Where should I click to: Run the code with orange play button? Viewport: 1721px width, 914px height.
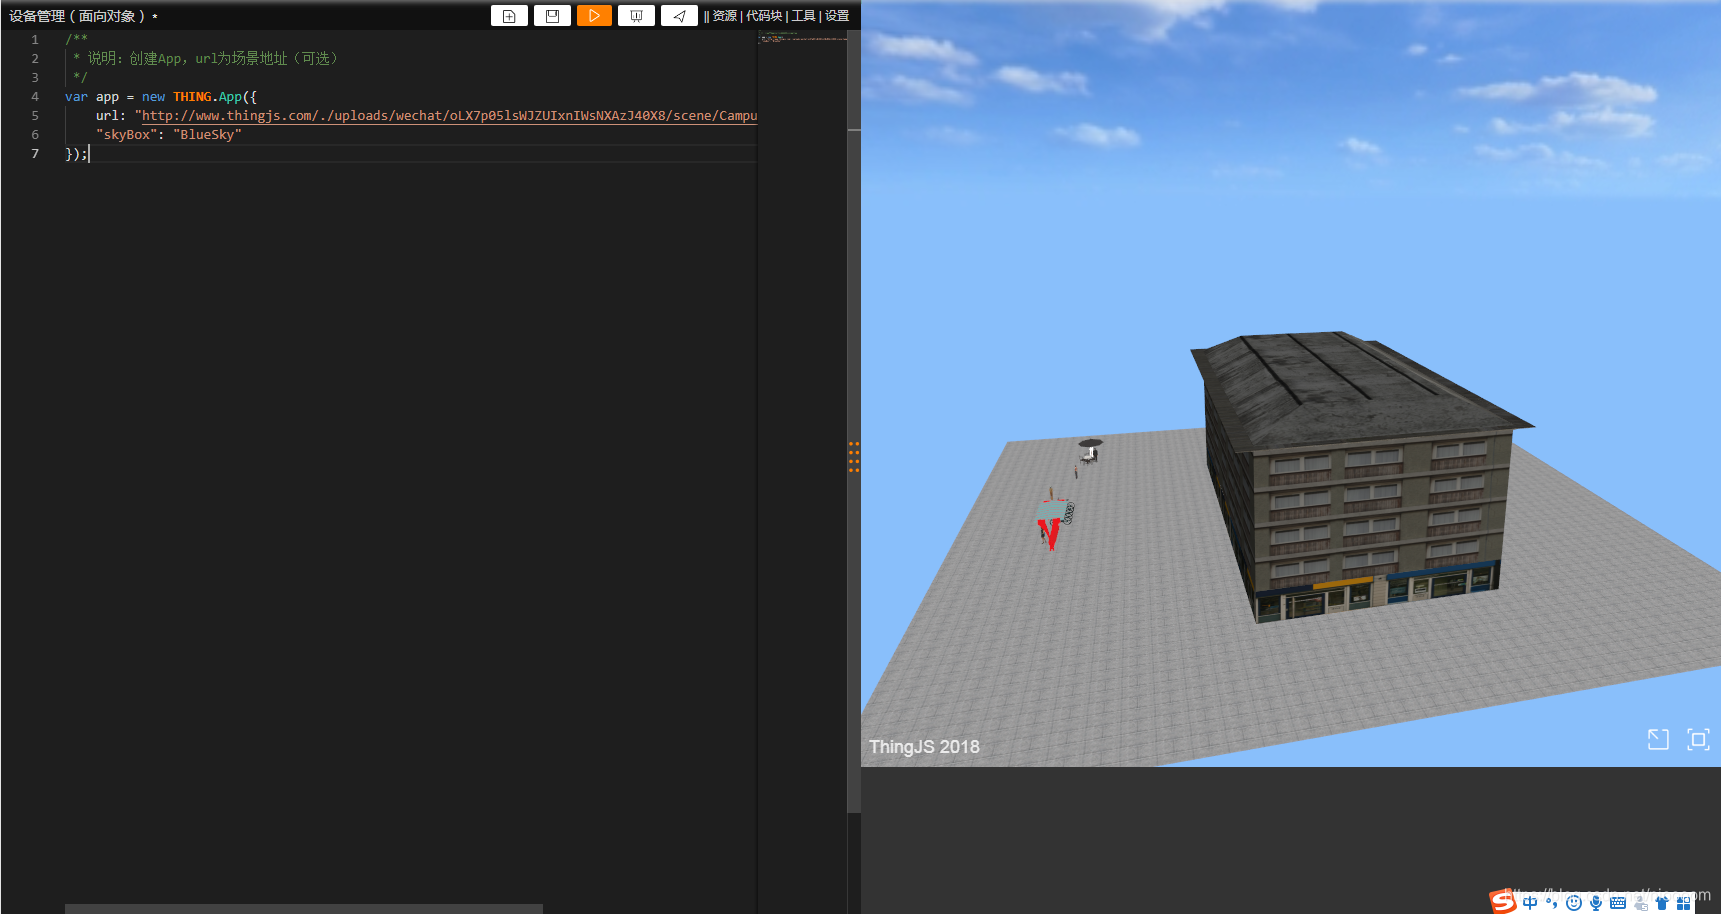click(594, 16)
